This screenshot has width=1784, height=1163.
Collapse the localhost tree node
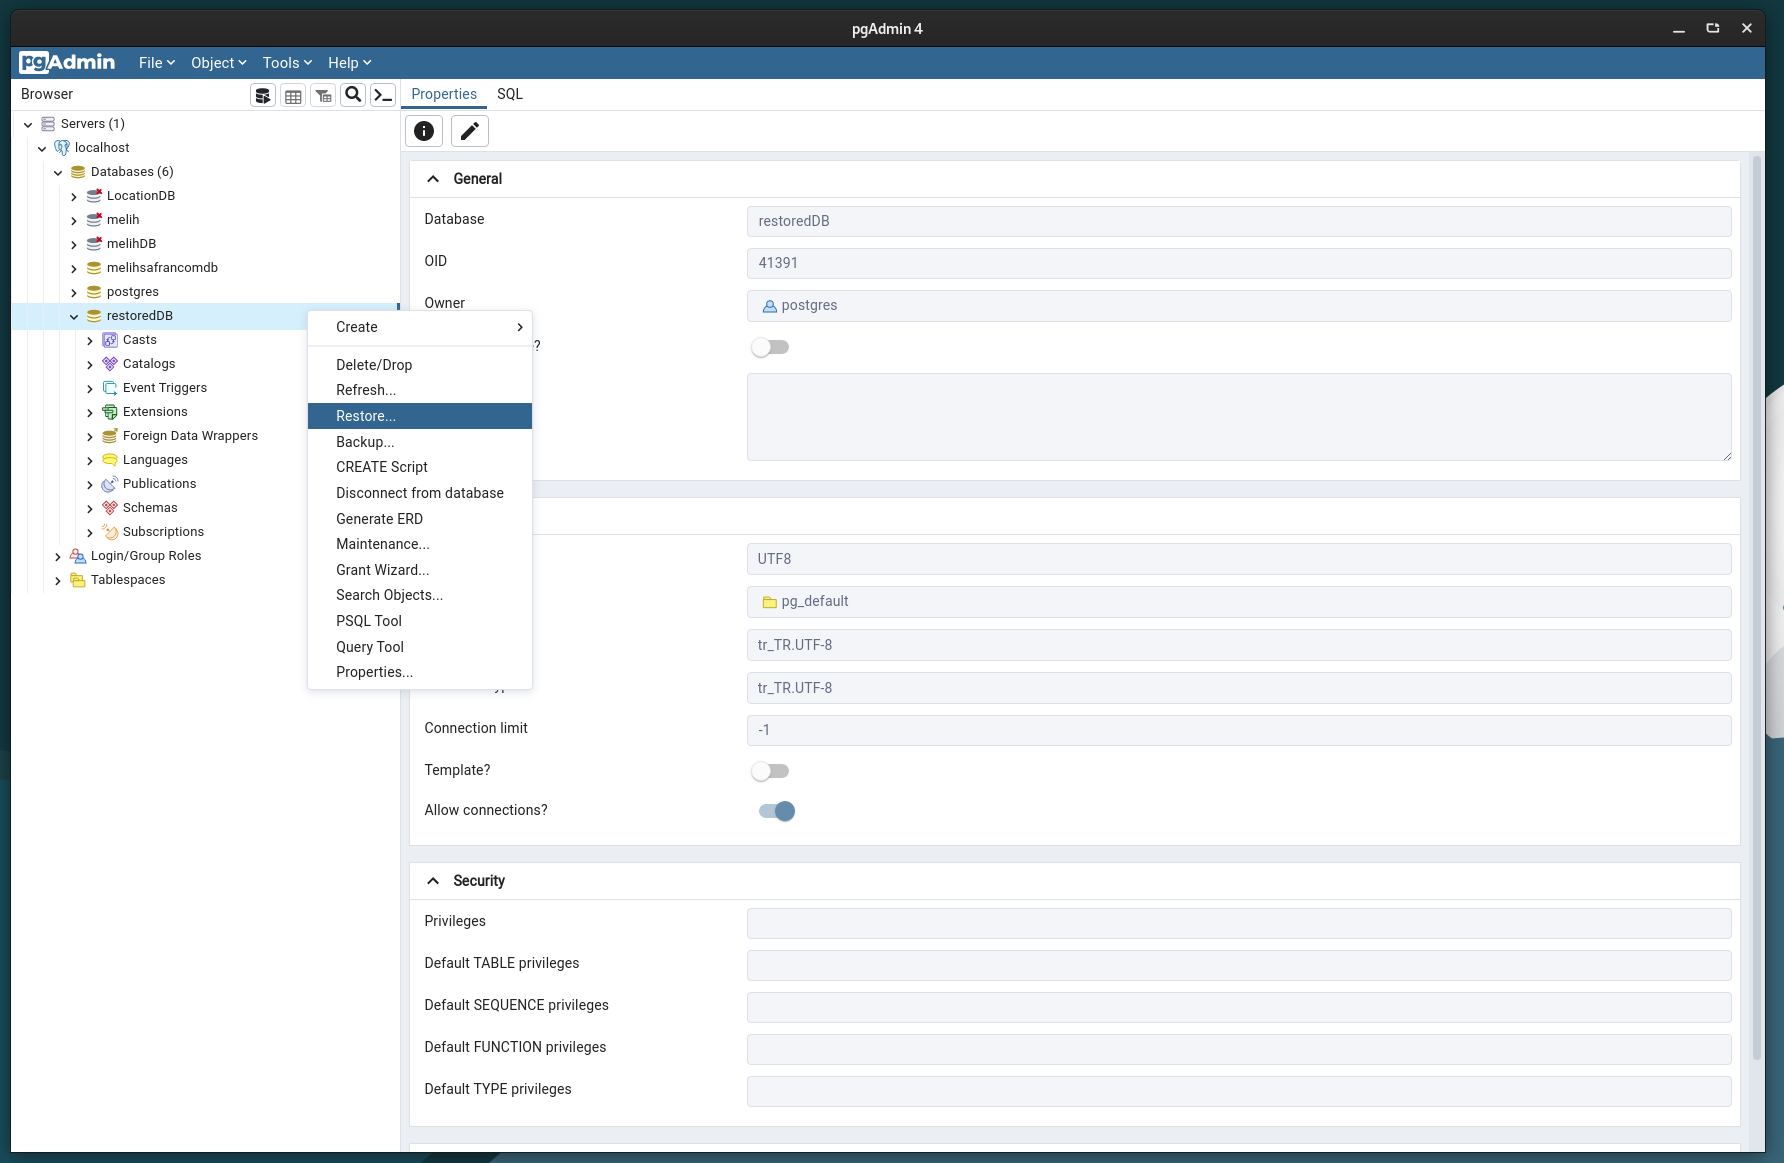(x=42, y=148)
